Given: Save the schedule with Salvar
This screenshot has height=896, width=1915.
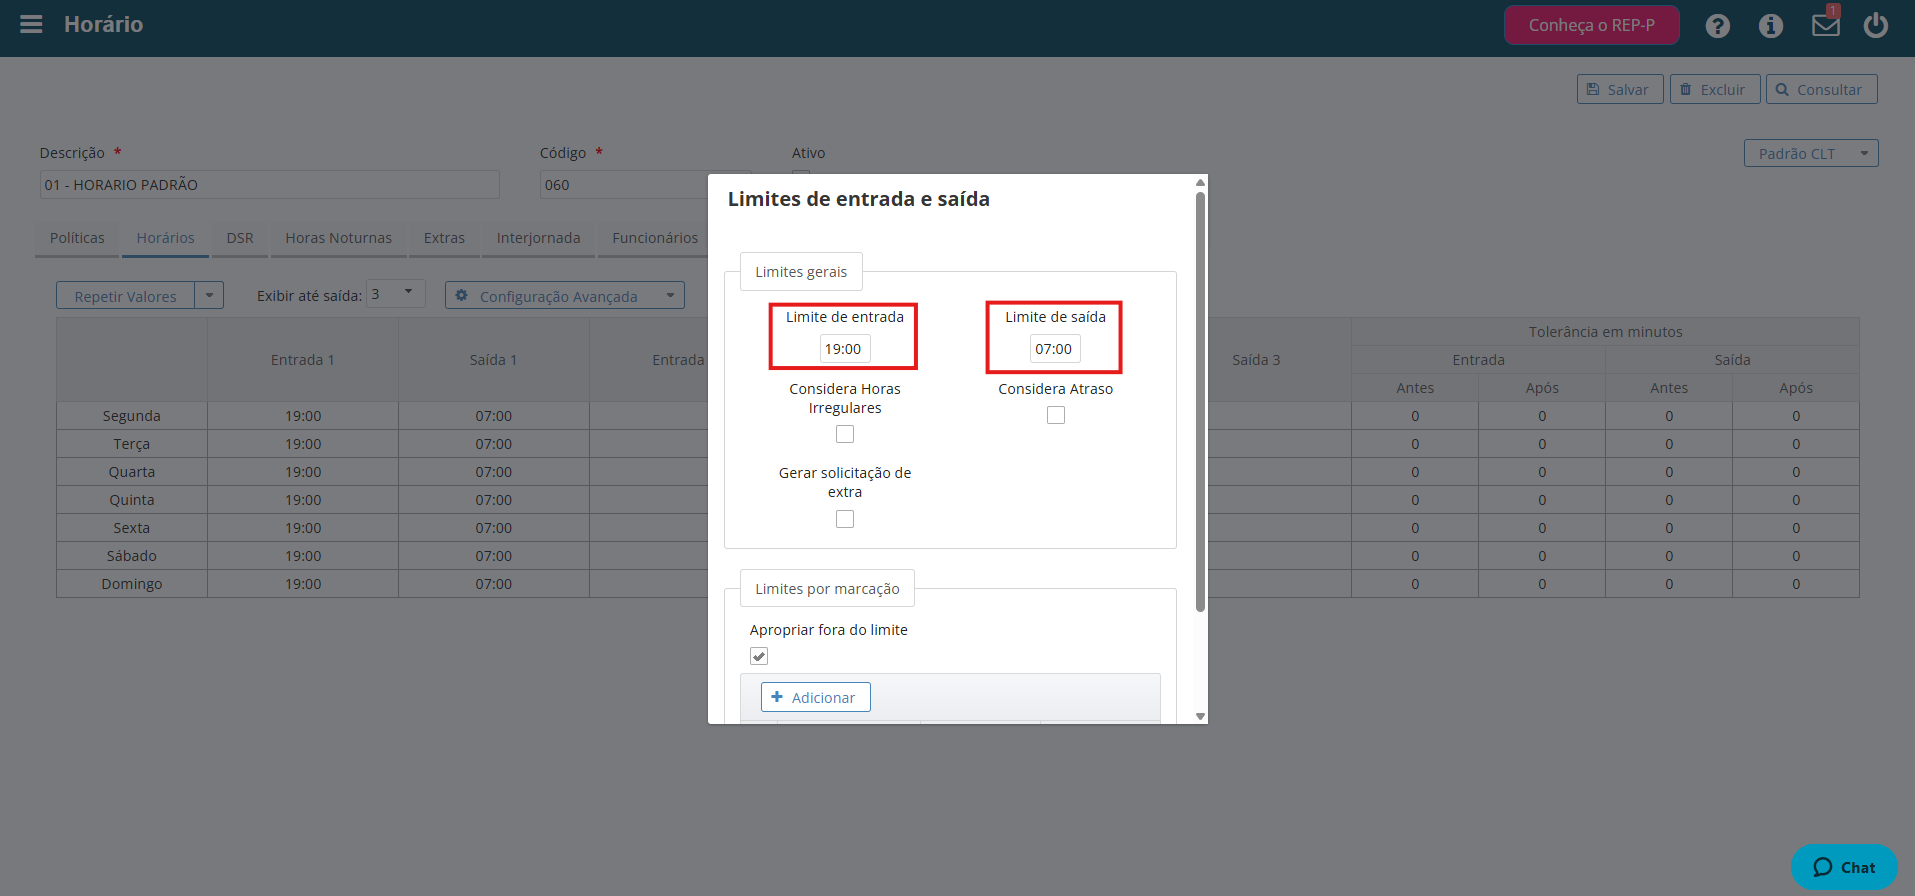Looking at the screenshot, I should (x=1620, y=89).
